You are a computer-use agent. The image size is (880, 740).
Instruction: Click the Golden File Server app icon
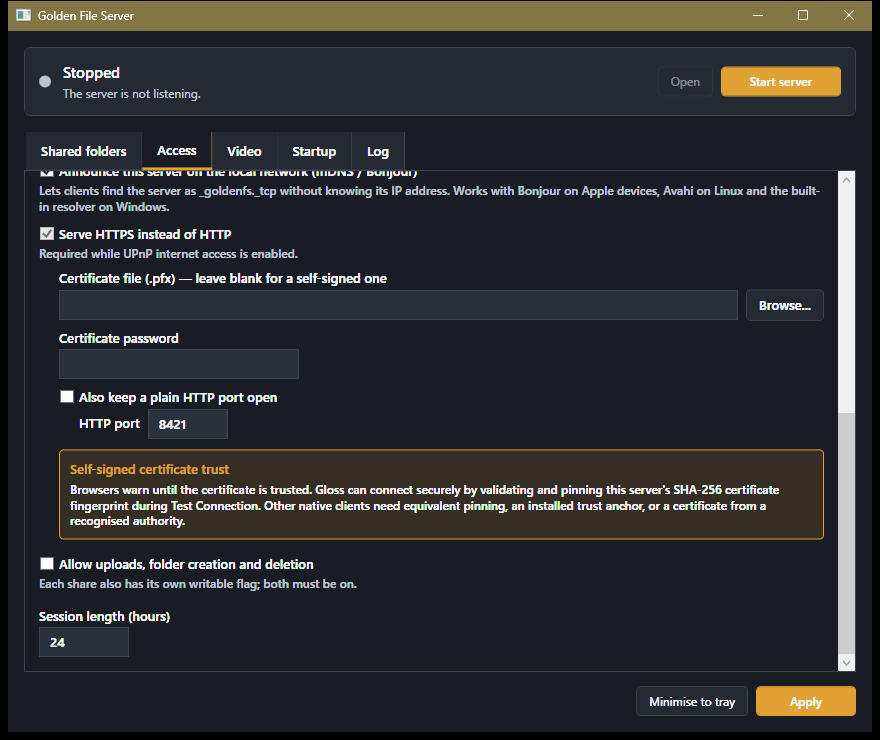coord(24,15)
